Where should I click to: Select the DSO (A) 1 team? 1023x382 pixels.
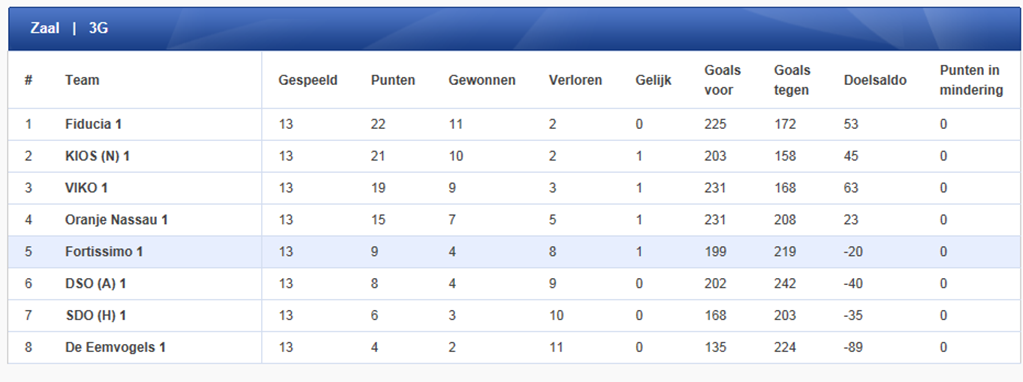coord(97,284)
